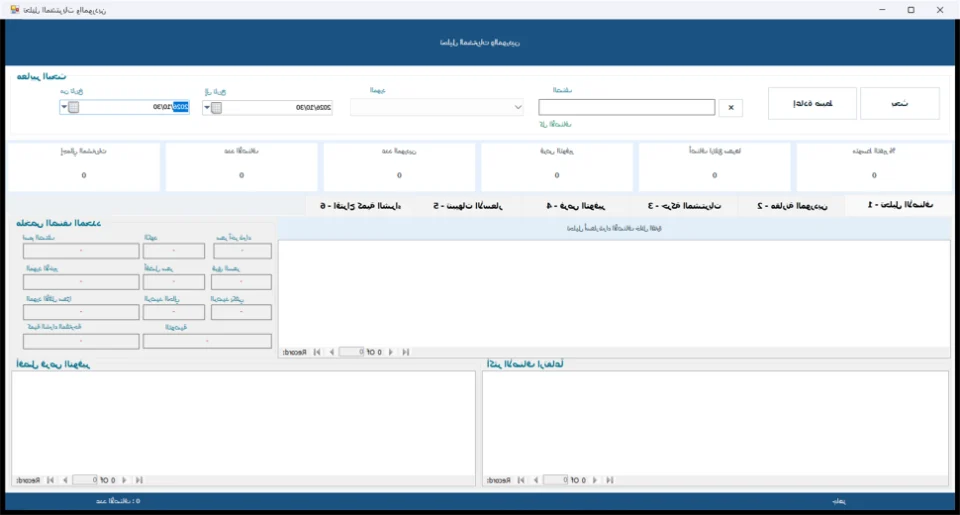
Task: Click next record arrow in the bottom-left grid navigator
Action: pos(124,480)
